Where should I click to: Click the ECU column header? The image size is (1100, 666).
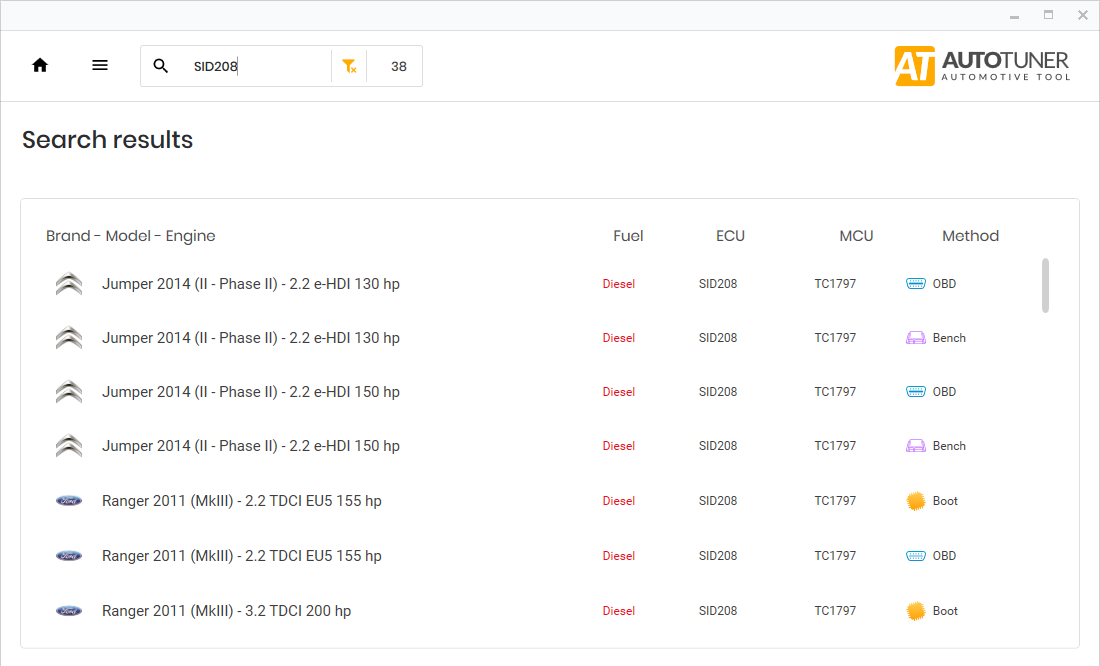730,236
